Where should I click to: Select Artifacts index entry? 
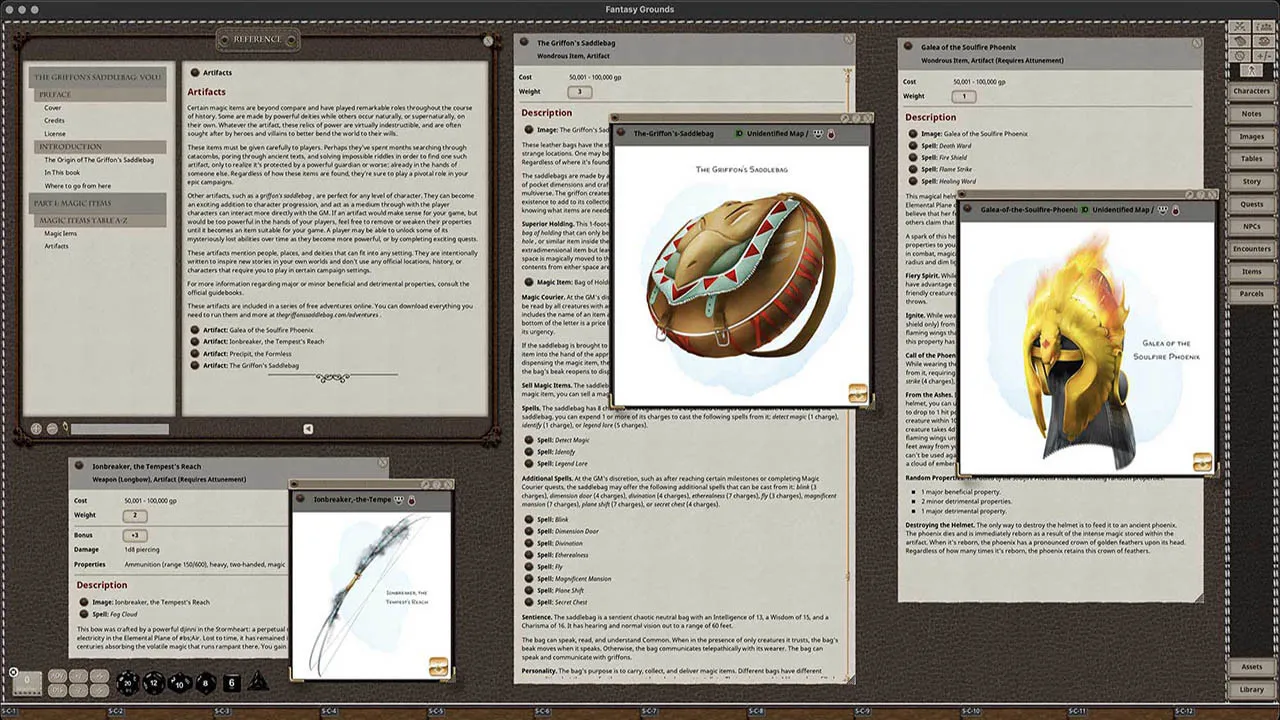(x=57, y=246)
